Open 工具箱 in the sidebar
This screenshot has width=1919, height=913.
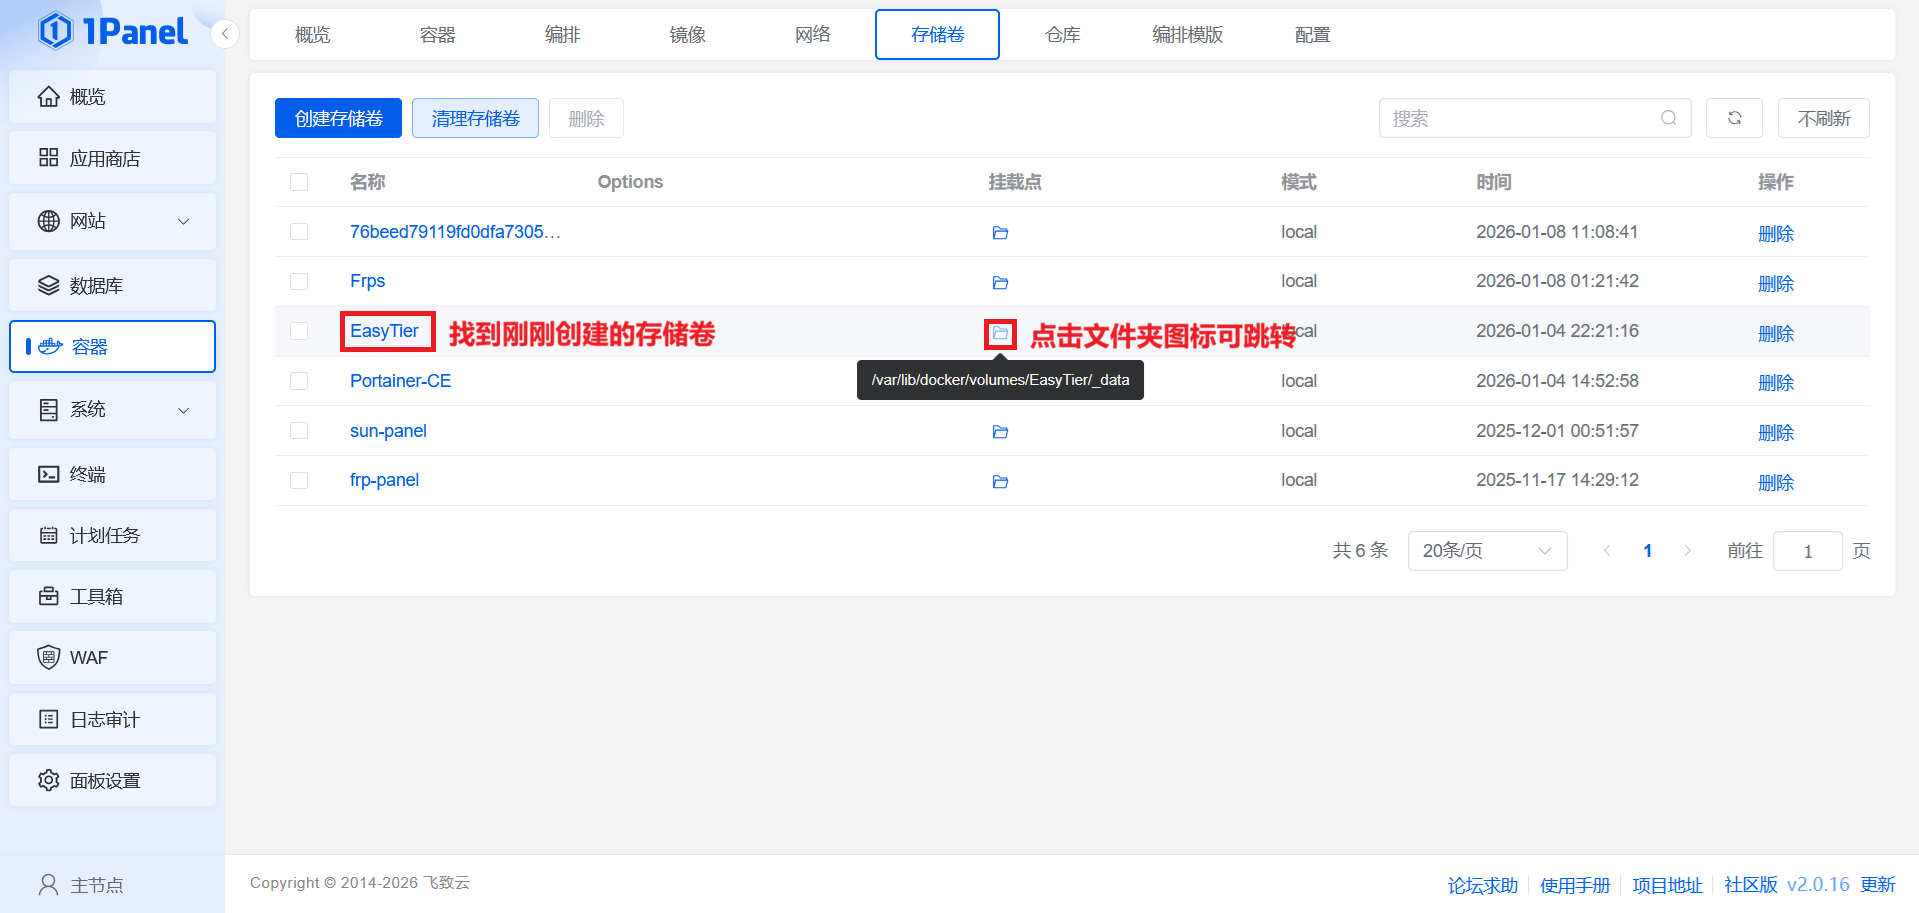click(x=112, y=596)
